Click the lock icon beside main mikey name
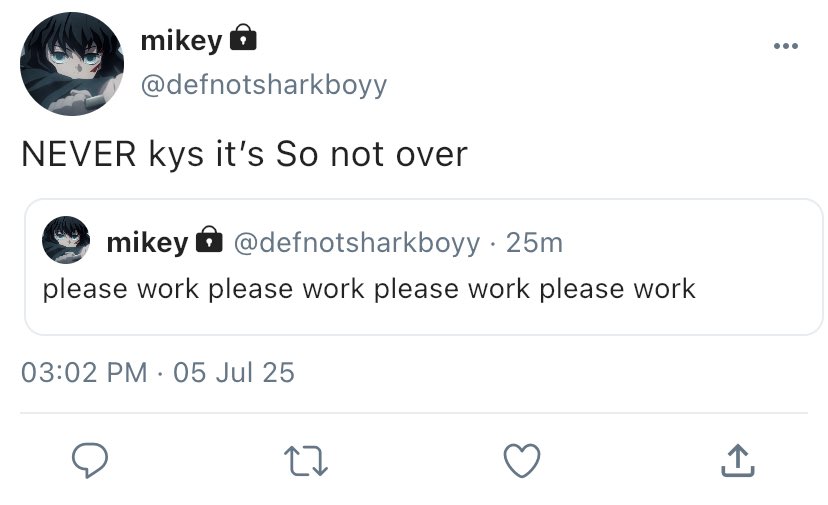Viewport: 828px width, 505px height. point(243,40)
